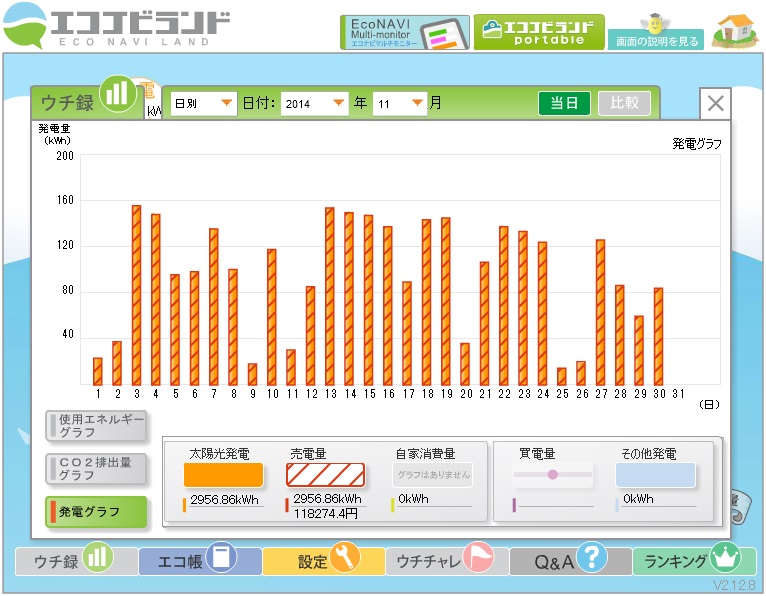Open the ウチチャレ bottom navigation tab
Viewport: 766px width, 596px height.
447,561
